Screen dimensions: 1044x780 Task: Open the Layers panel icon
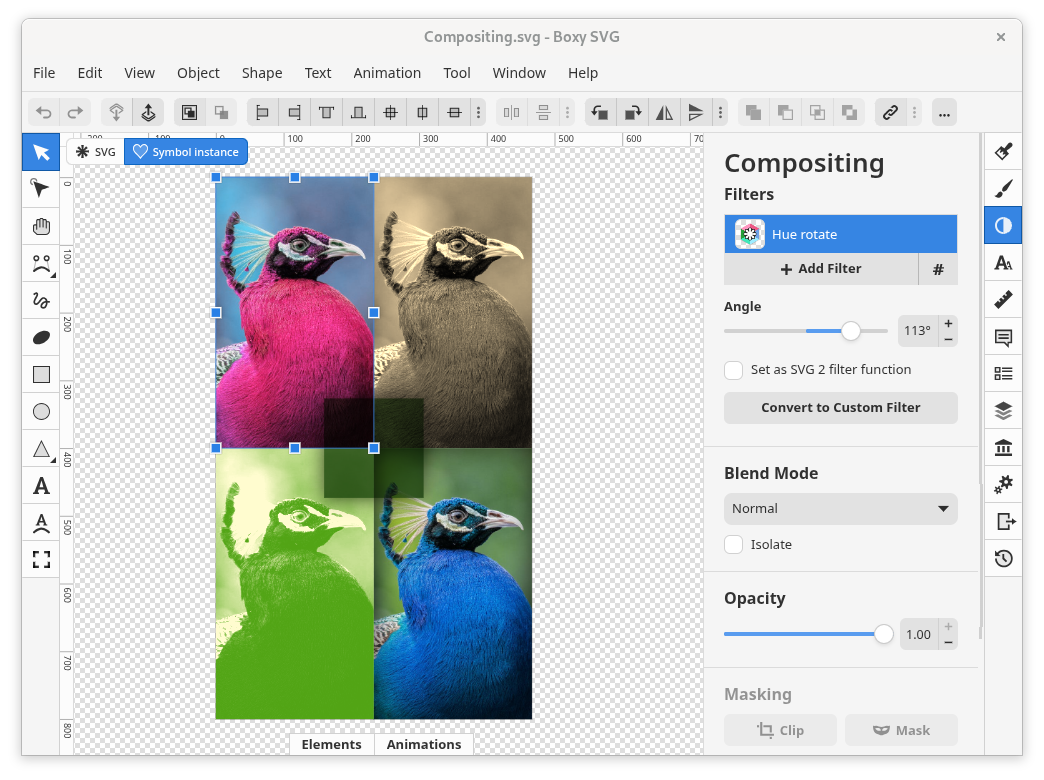pos(1003,410)
